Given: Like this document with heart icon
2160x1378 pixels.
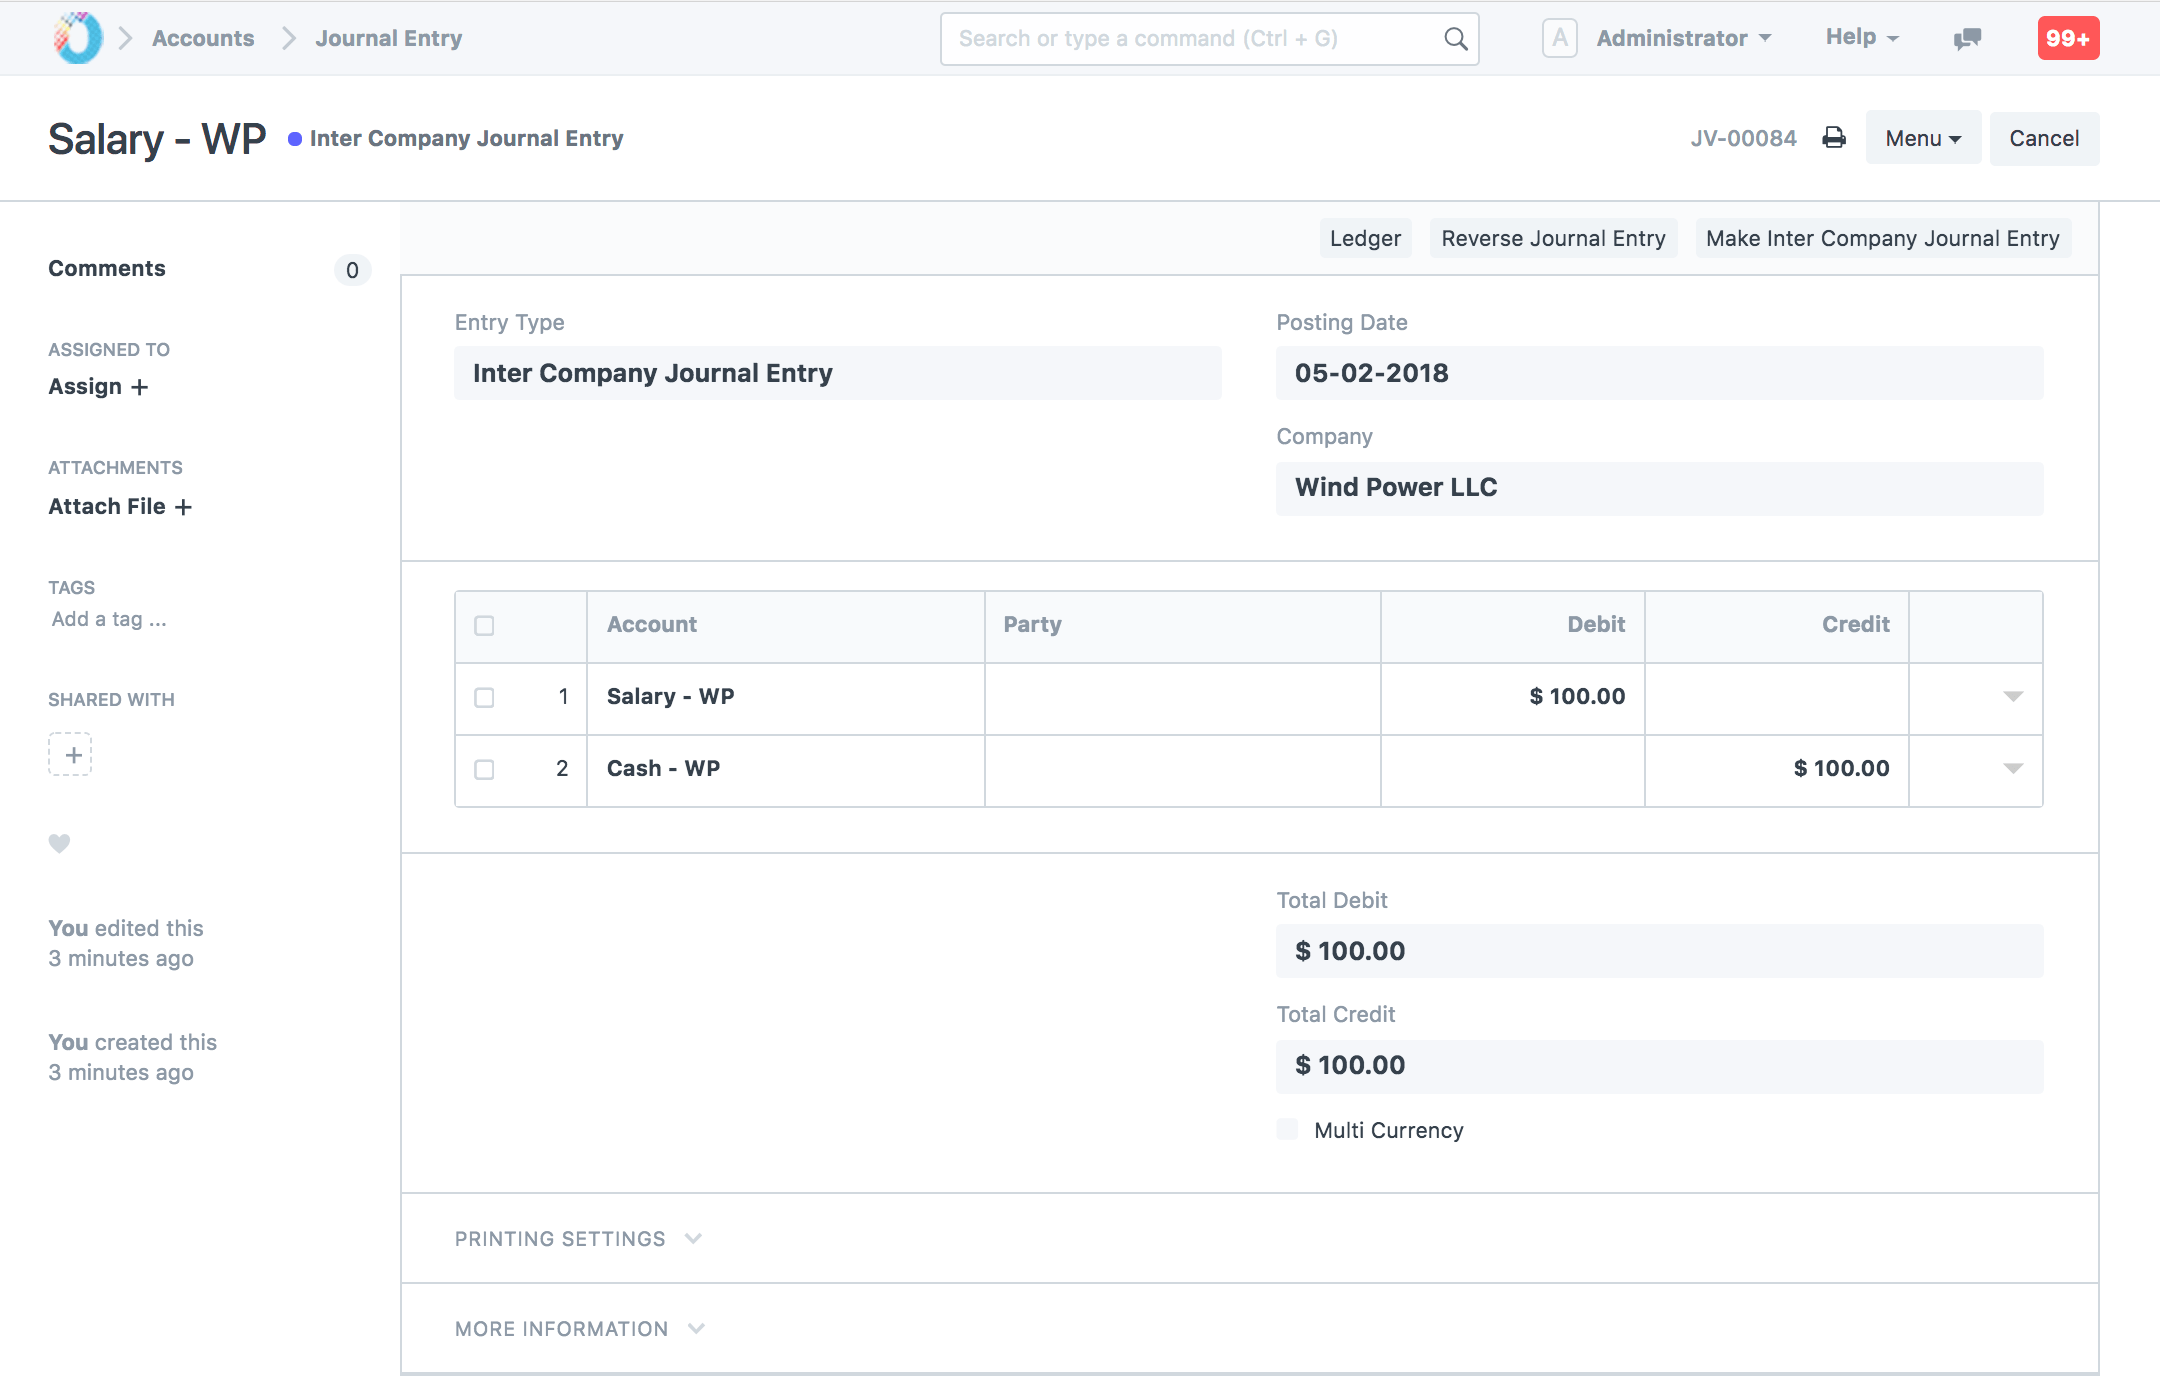Looking at the screenshot, I should pos(60,843).
